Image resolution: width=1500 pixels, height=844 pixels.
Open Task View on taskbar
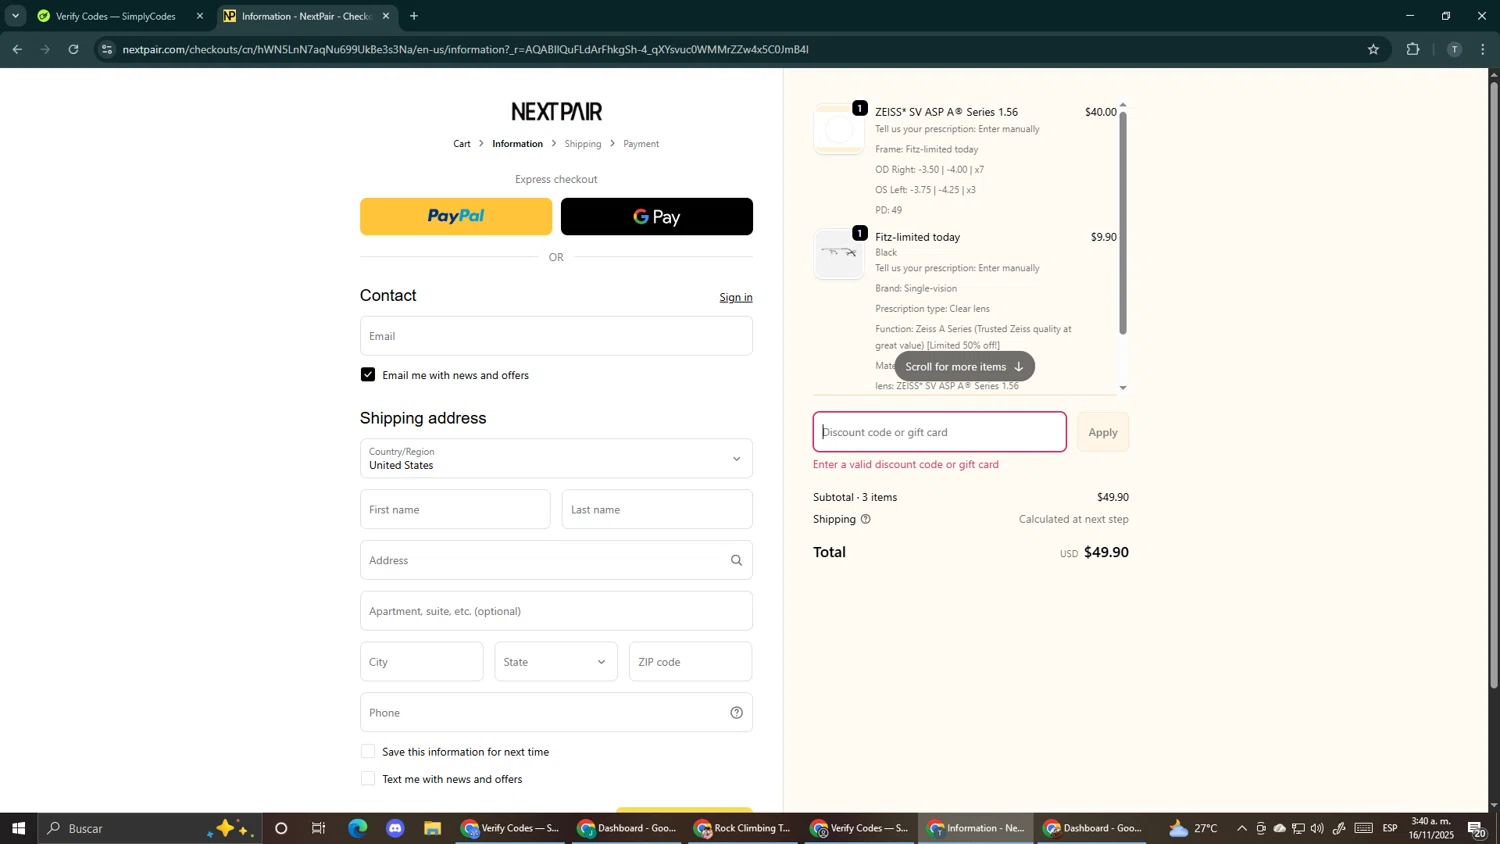point(319,829)
